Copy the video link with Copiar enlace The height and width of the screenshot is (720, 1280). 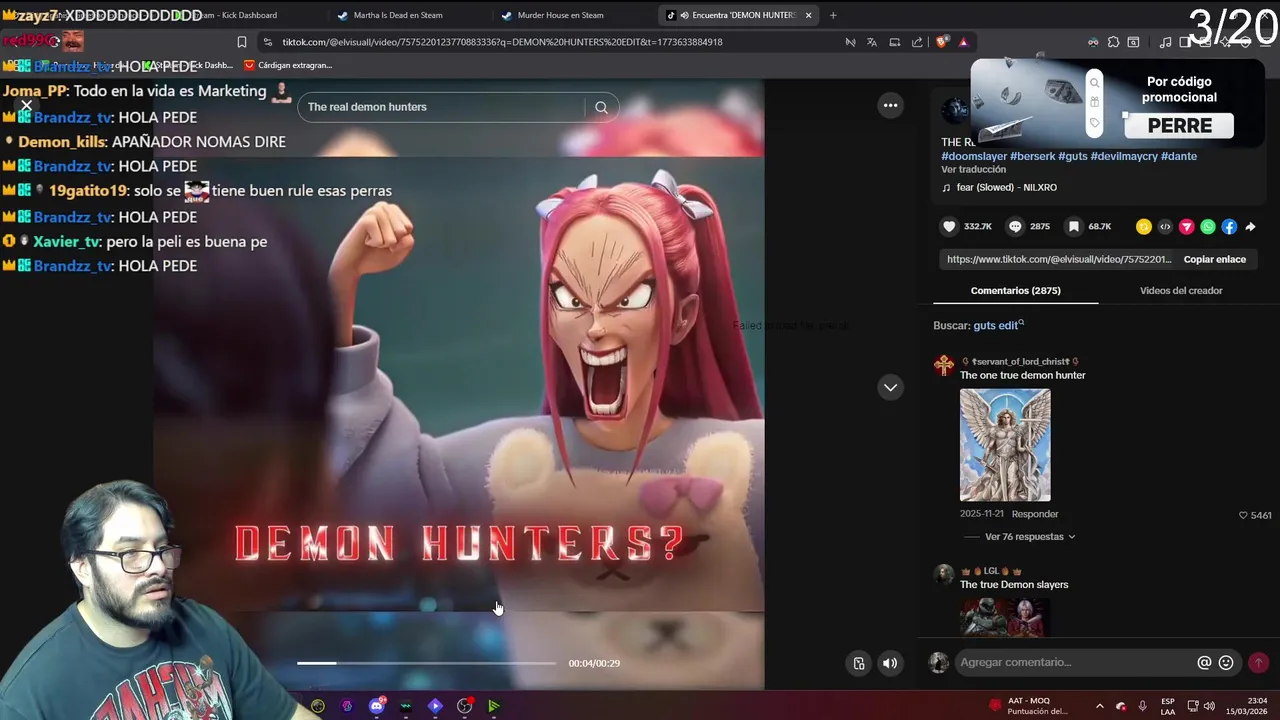tap(1214, 259)
